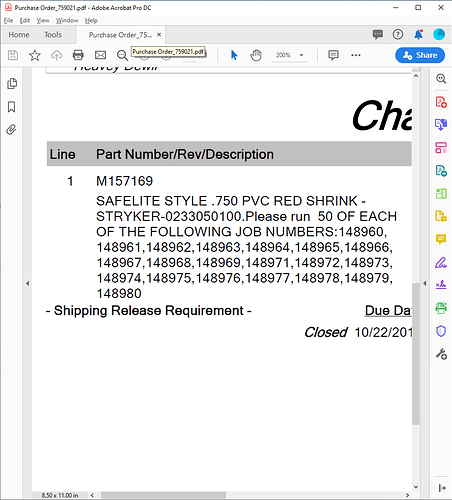Click the blue Share button
Viewport: 452px width, 500px height.
click(x=420, y=55)
